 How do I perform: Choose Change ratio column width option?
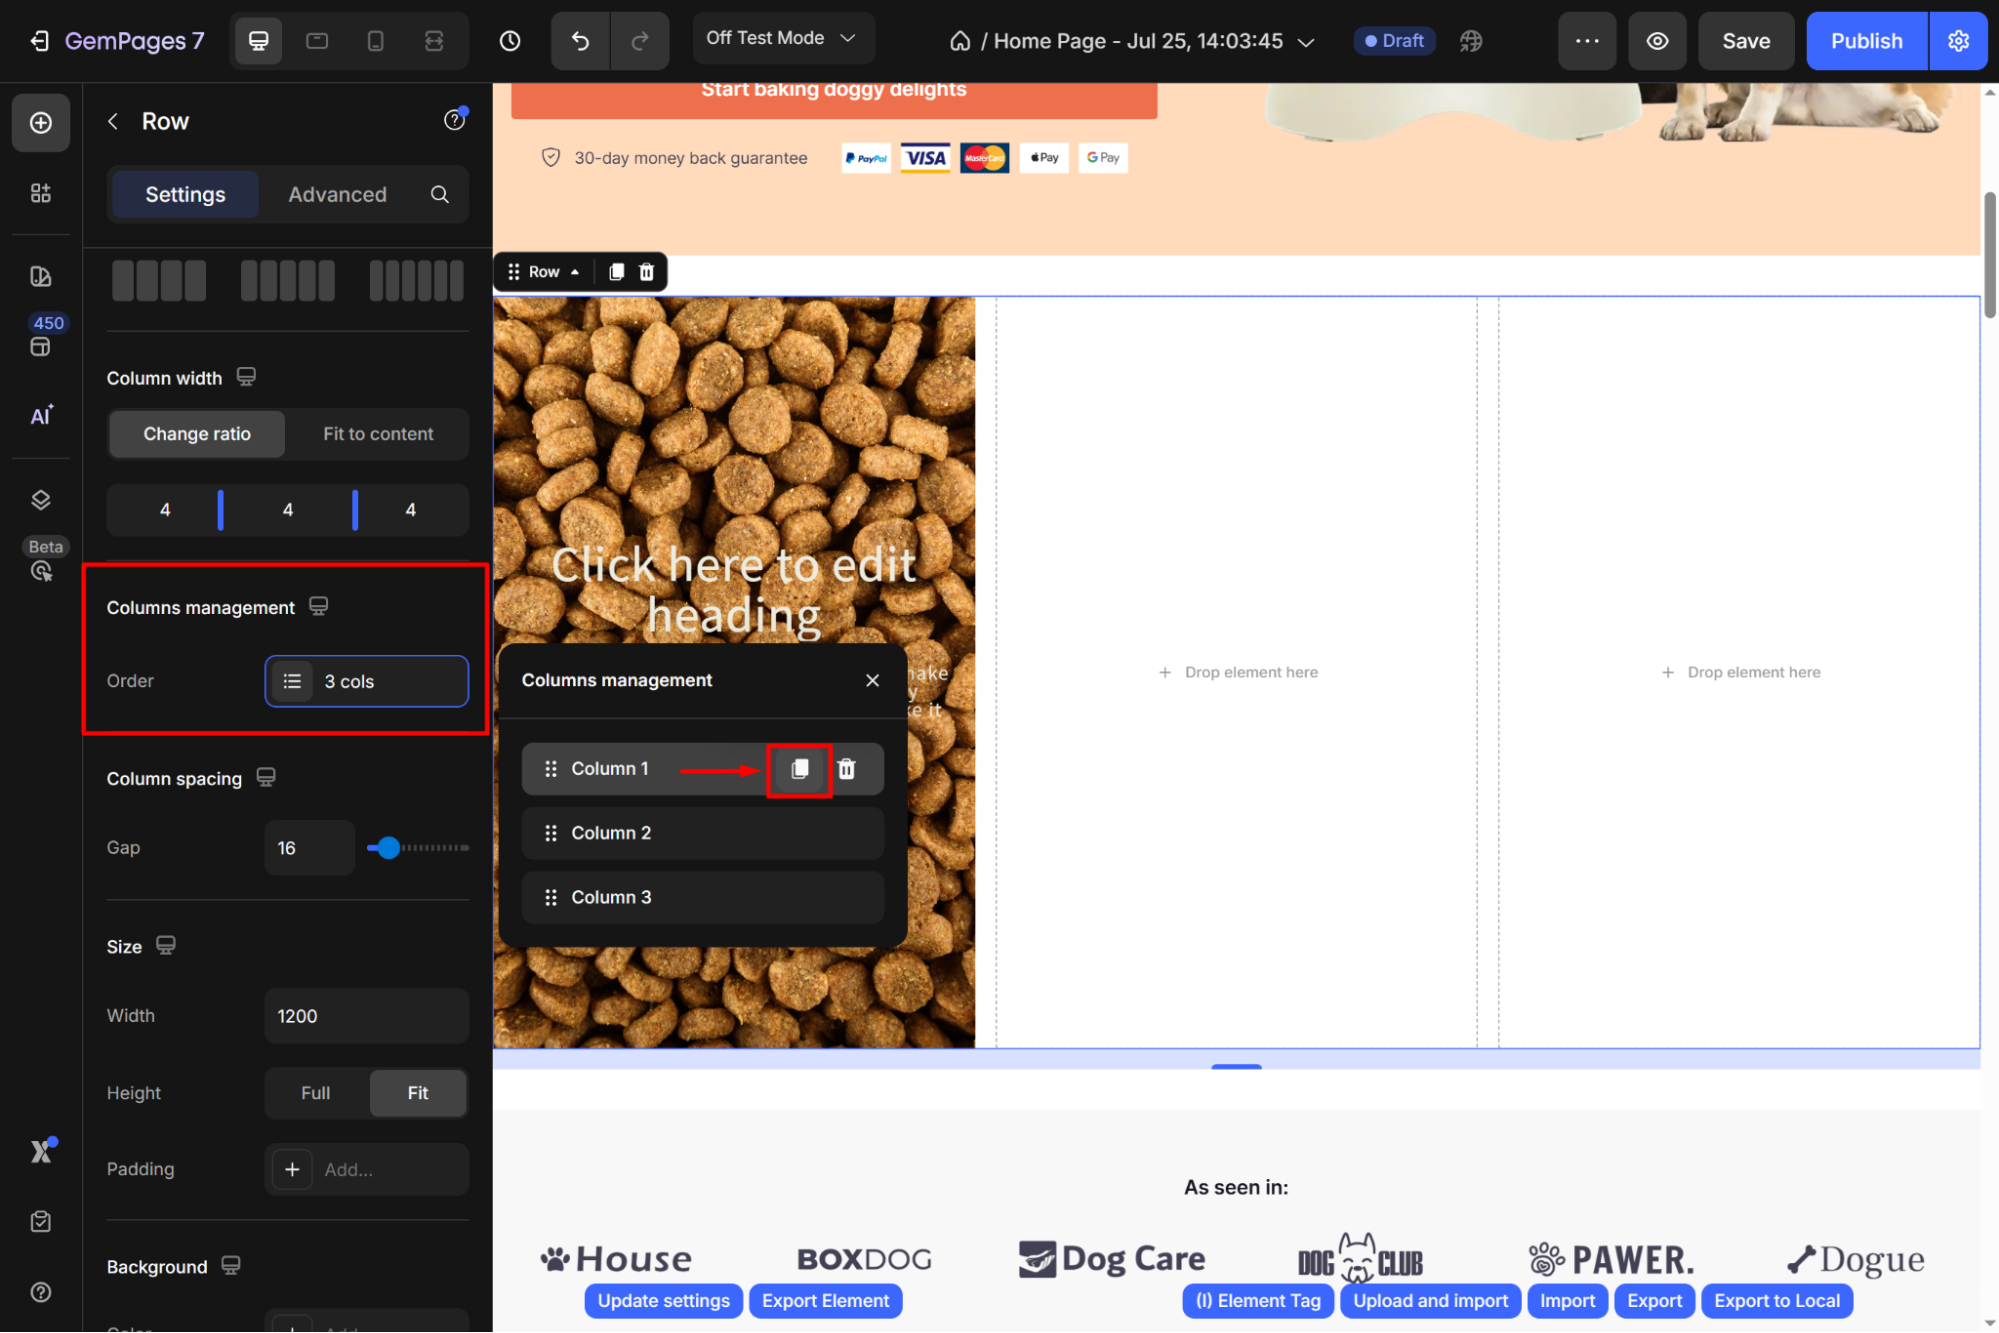coord(197,434)
